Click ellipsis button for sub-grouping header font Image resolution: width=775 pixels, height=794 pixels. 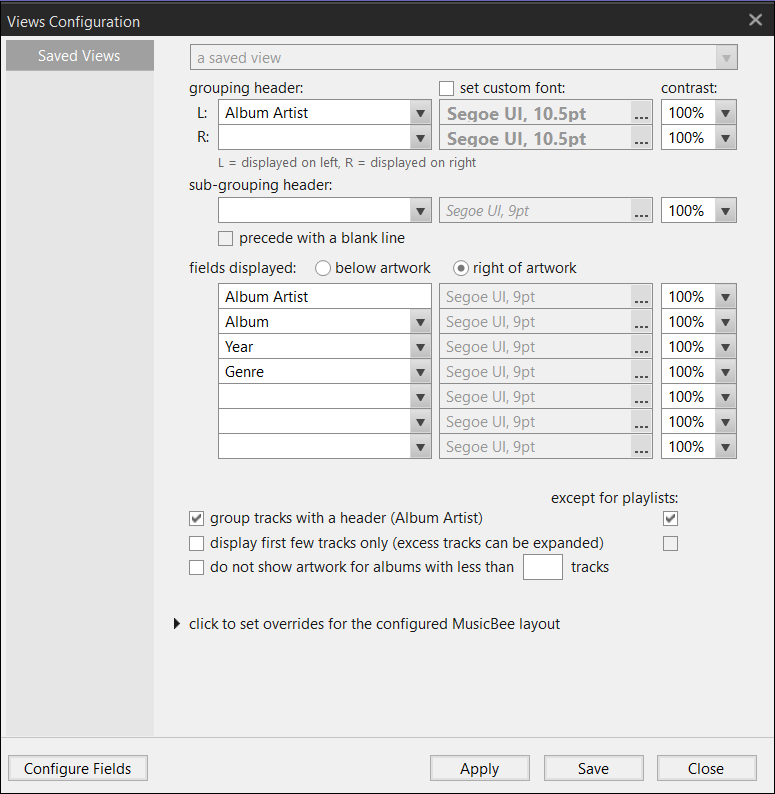[641, 211]
